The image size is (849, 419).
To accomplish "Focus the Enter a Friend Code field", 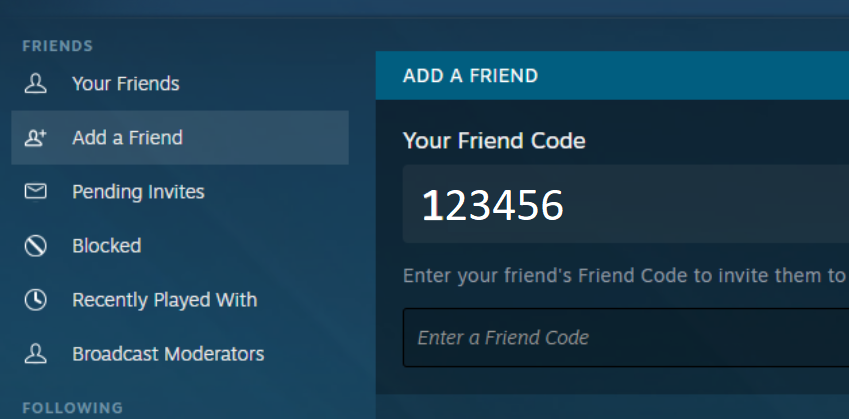I will [626, 337].
